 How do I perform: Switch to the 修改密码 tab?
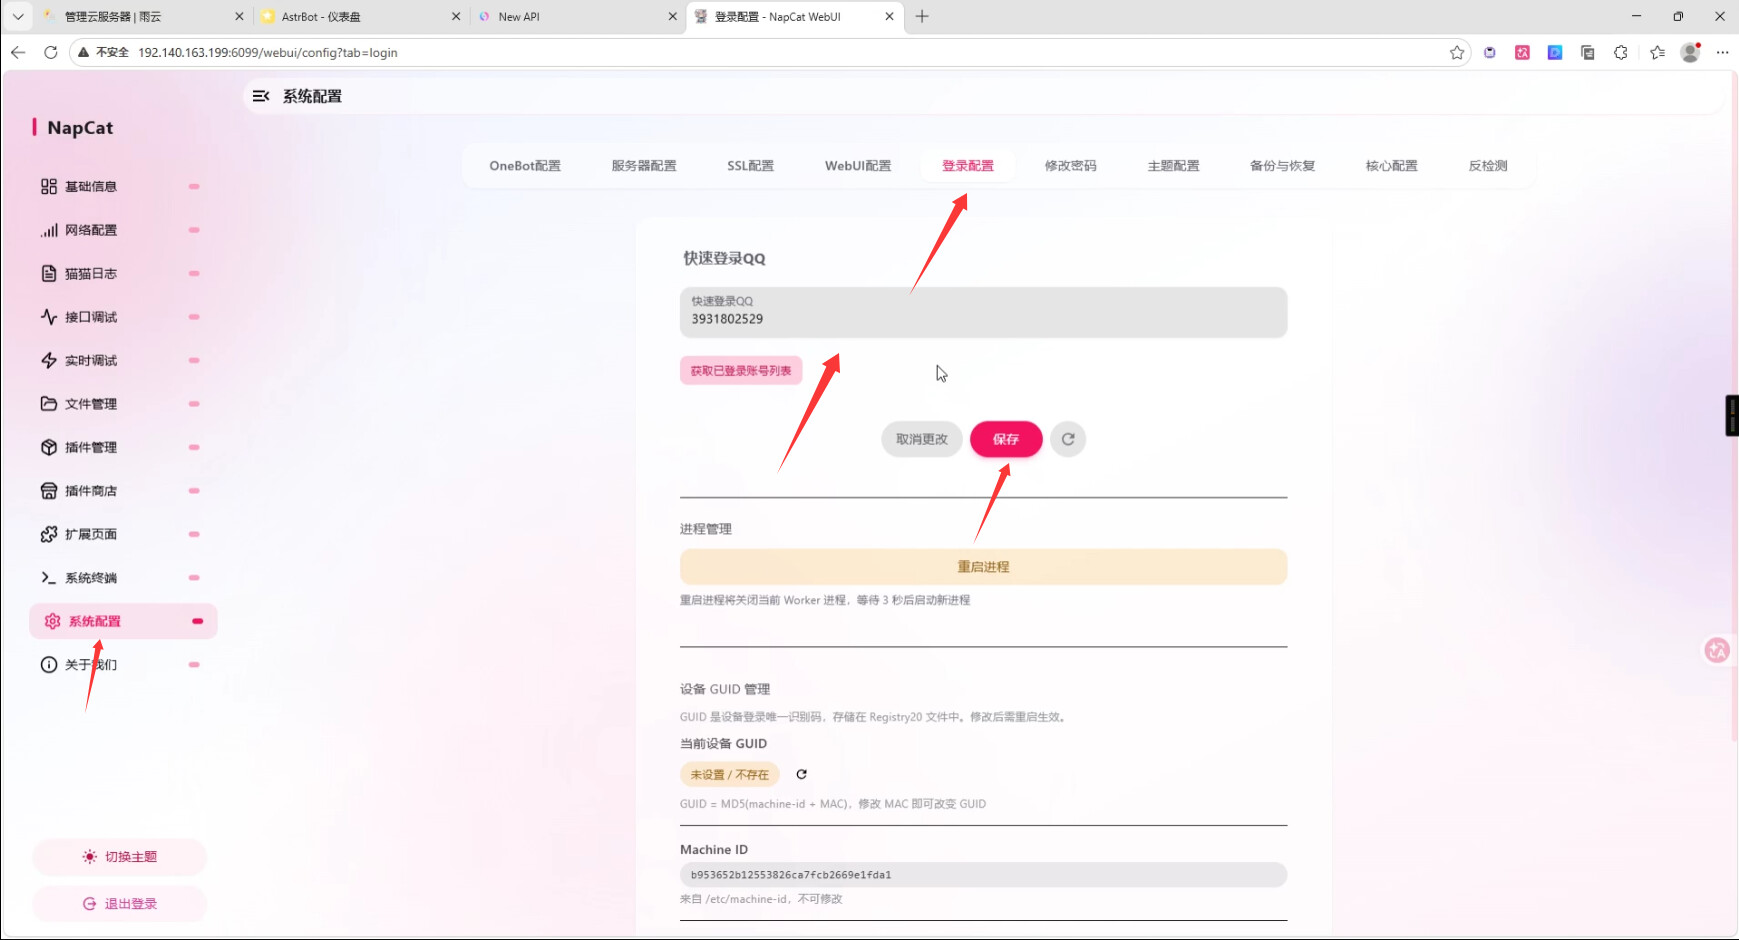point(1070,166)
